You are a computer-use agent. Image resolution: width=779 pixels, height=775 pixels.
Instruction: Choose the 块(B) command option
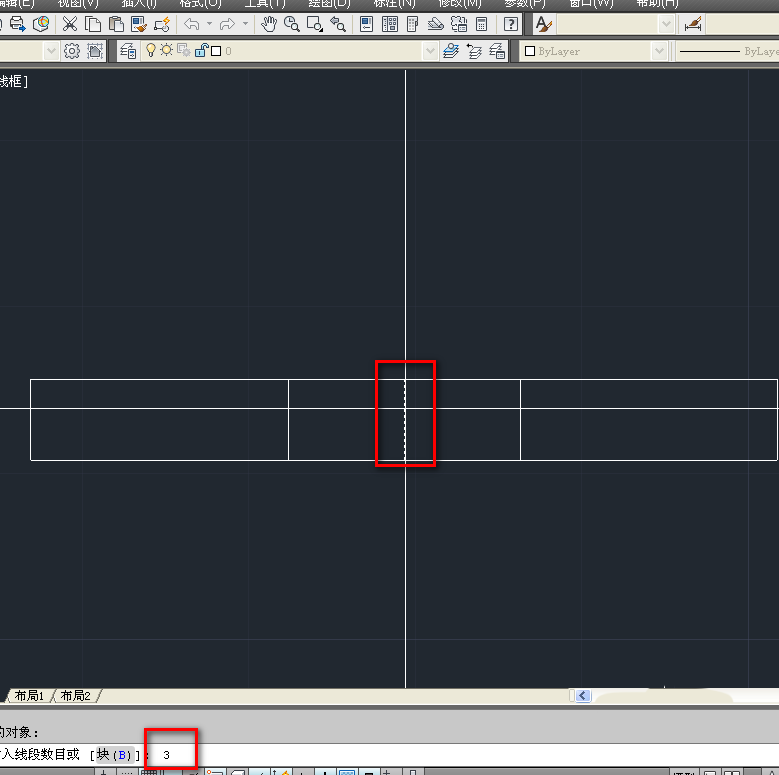click(115, 755)
